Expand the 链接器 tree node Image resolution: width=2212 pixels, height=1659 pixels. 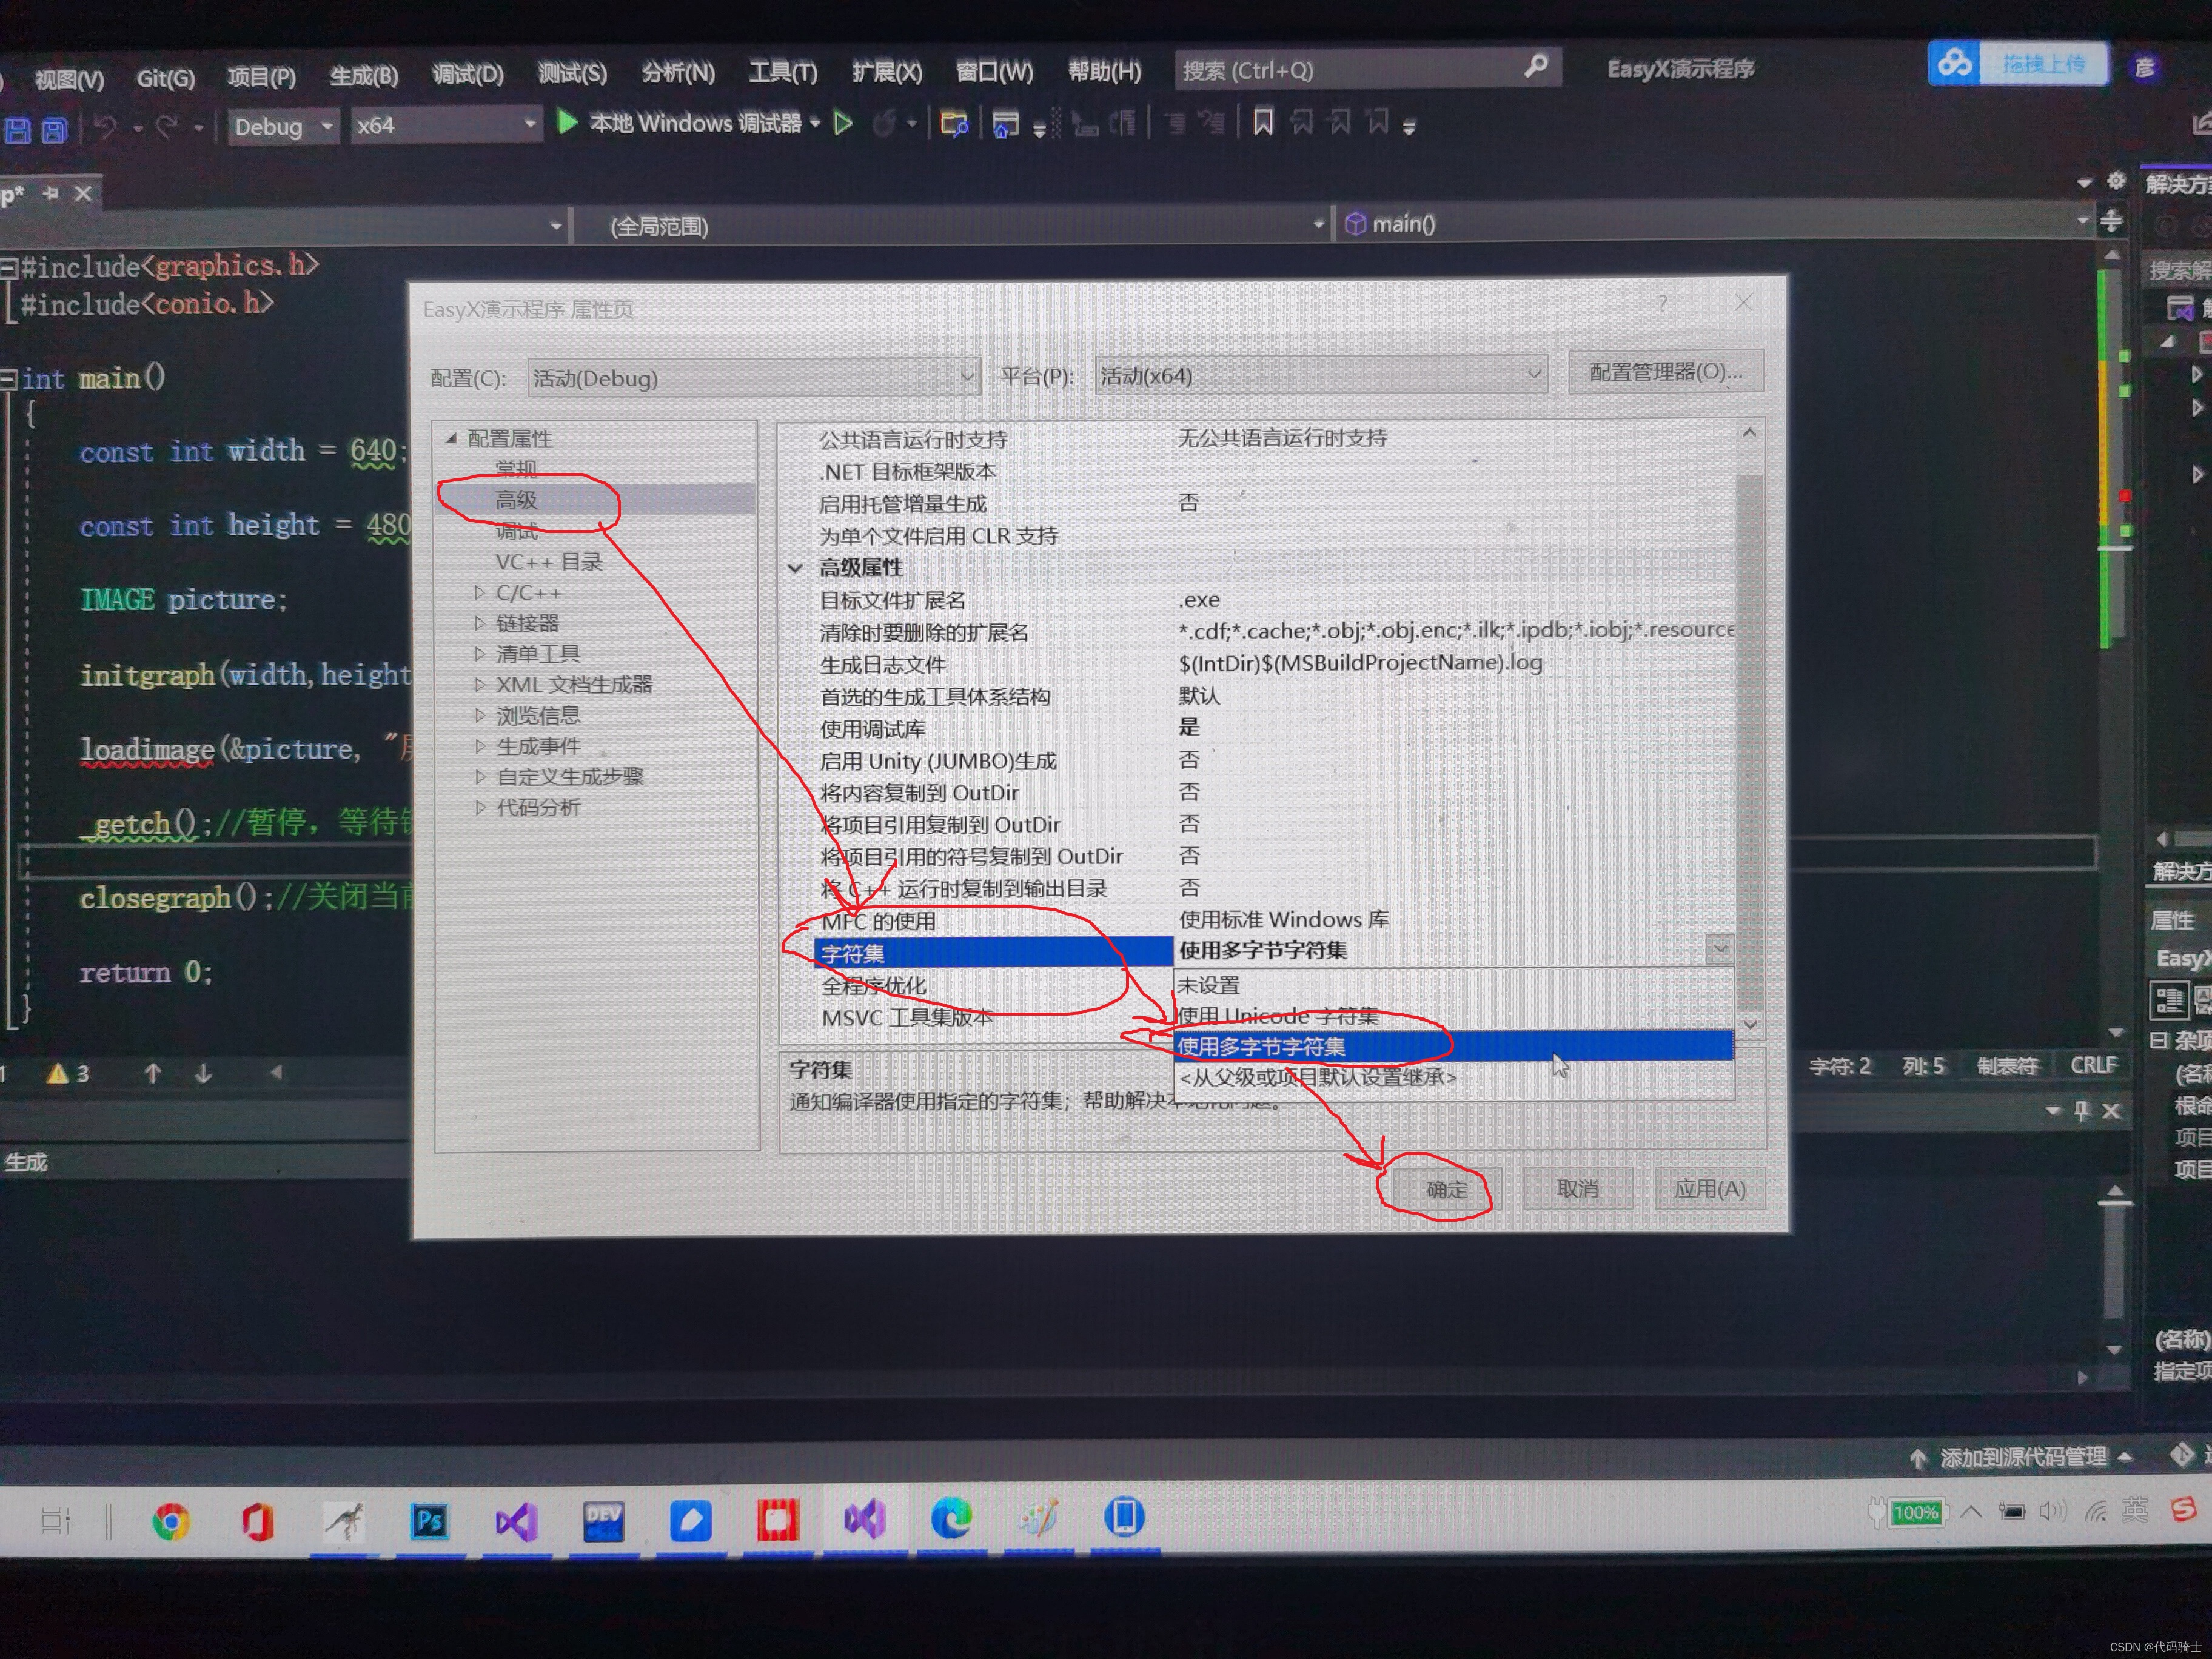pyautogui.click(x=479, y=623)
